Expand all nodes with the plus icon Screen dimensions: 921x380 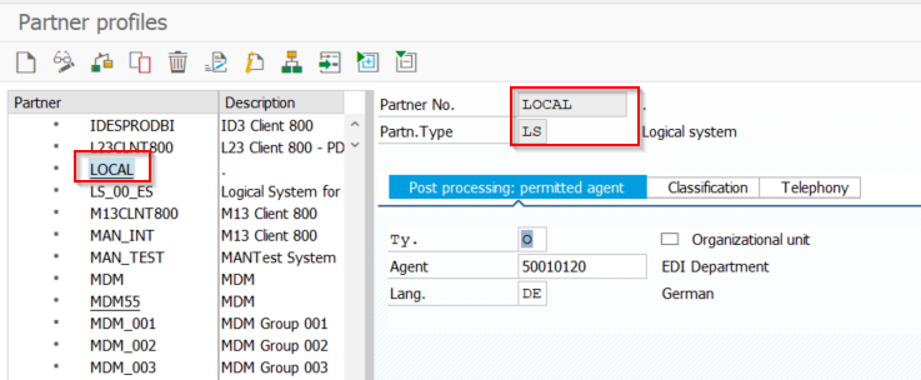(x=368, y=62)
